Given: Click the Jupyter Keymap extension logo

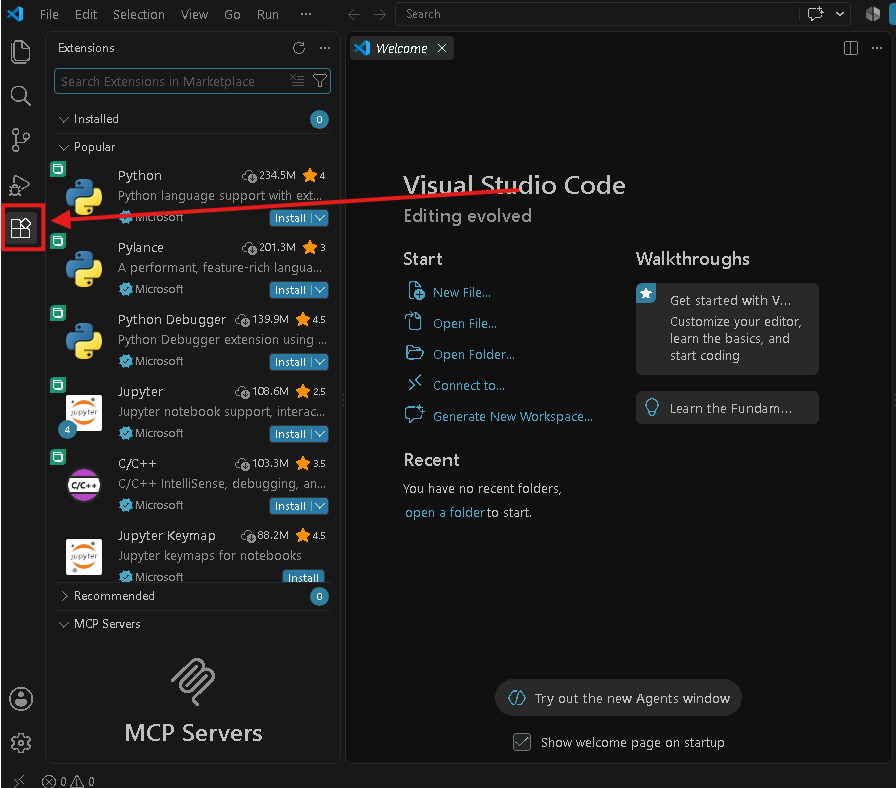Looking at the screenshot, I should [84, 557].
